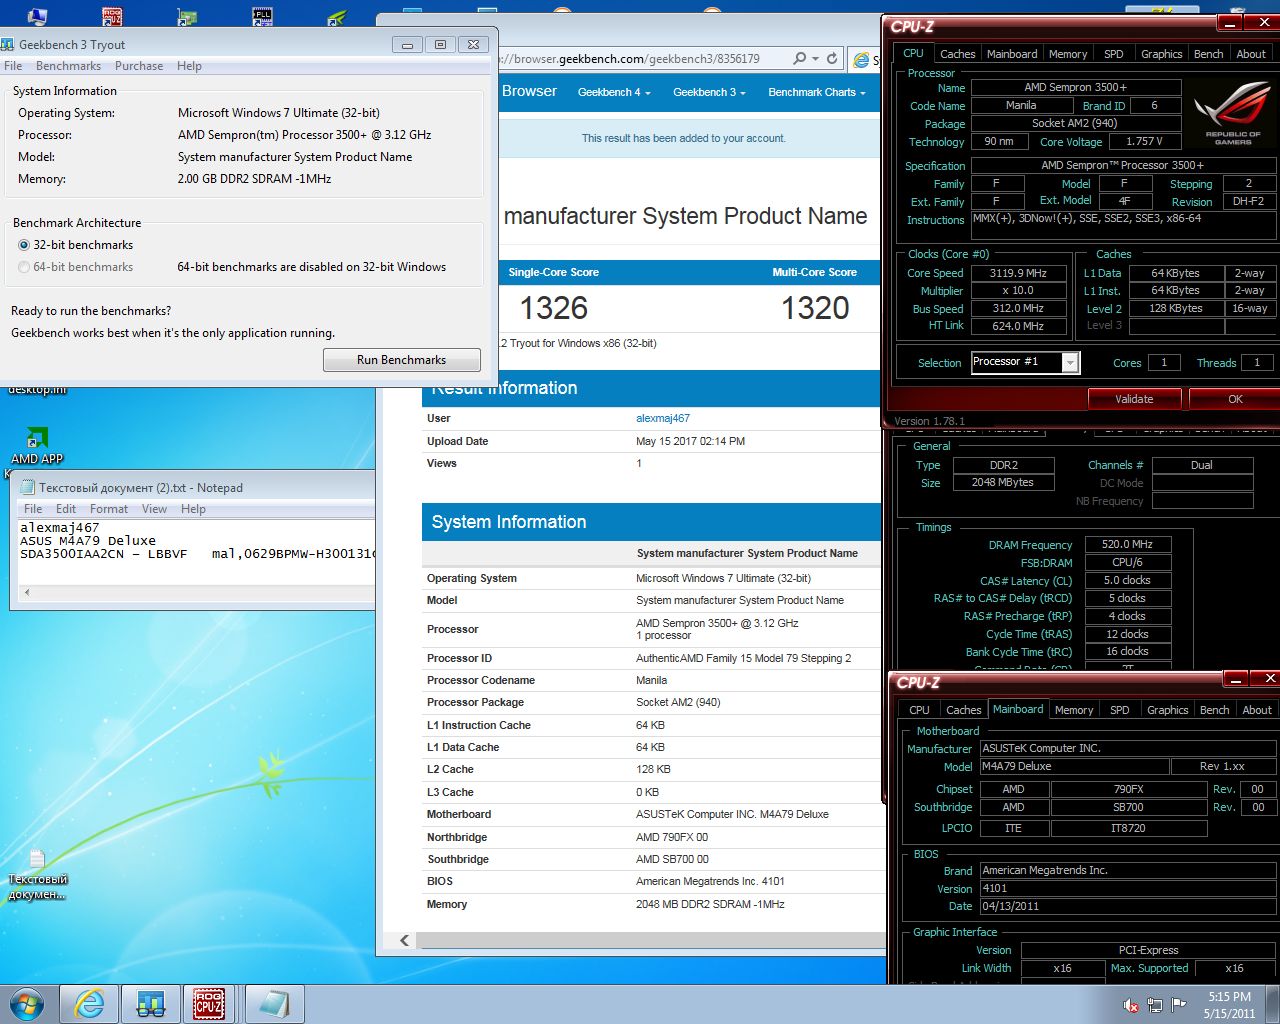Click the Multi-Core score 1320
The height and width of the screenshot is (1024, 1280).
point(815,308)
